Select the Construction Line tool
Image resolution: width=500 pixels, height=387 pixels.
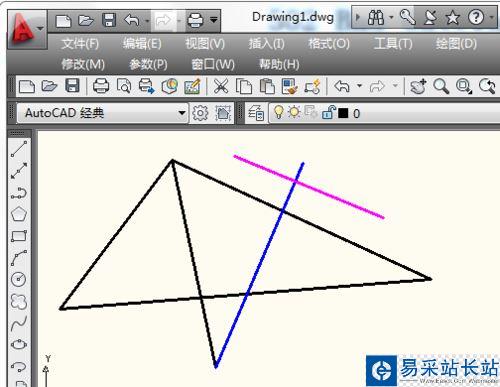(x=19, y=171)
